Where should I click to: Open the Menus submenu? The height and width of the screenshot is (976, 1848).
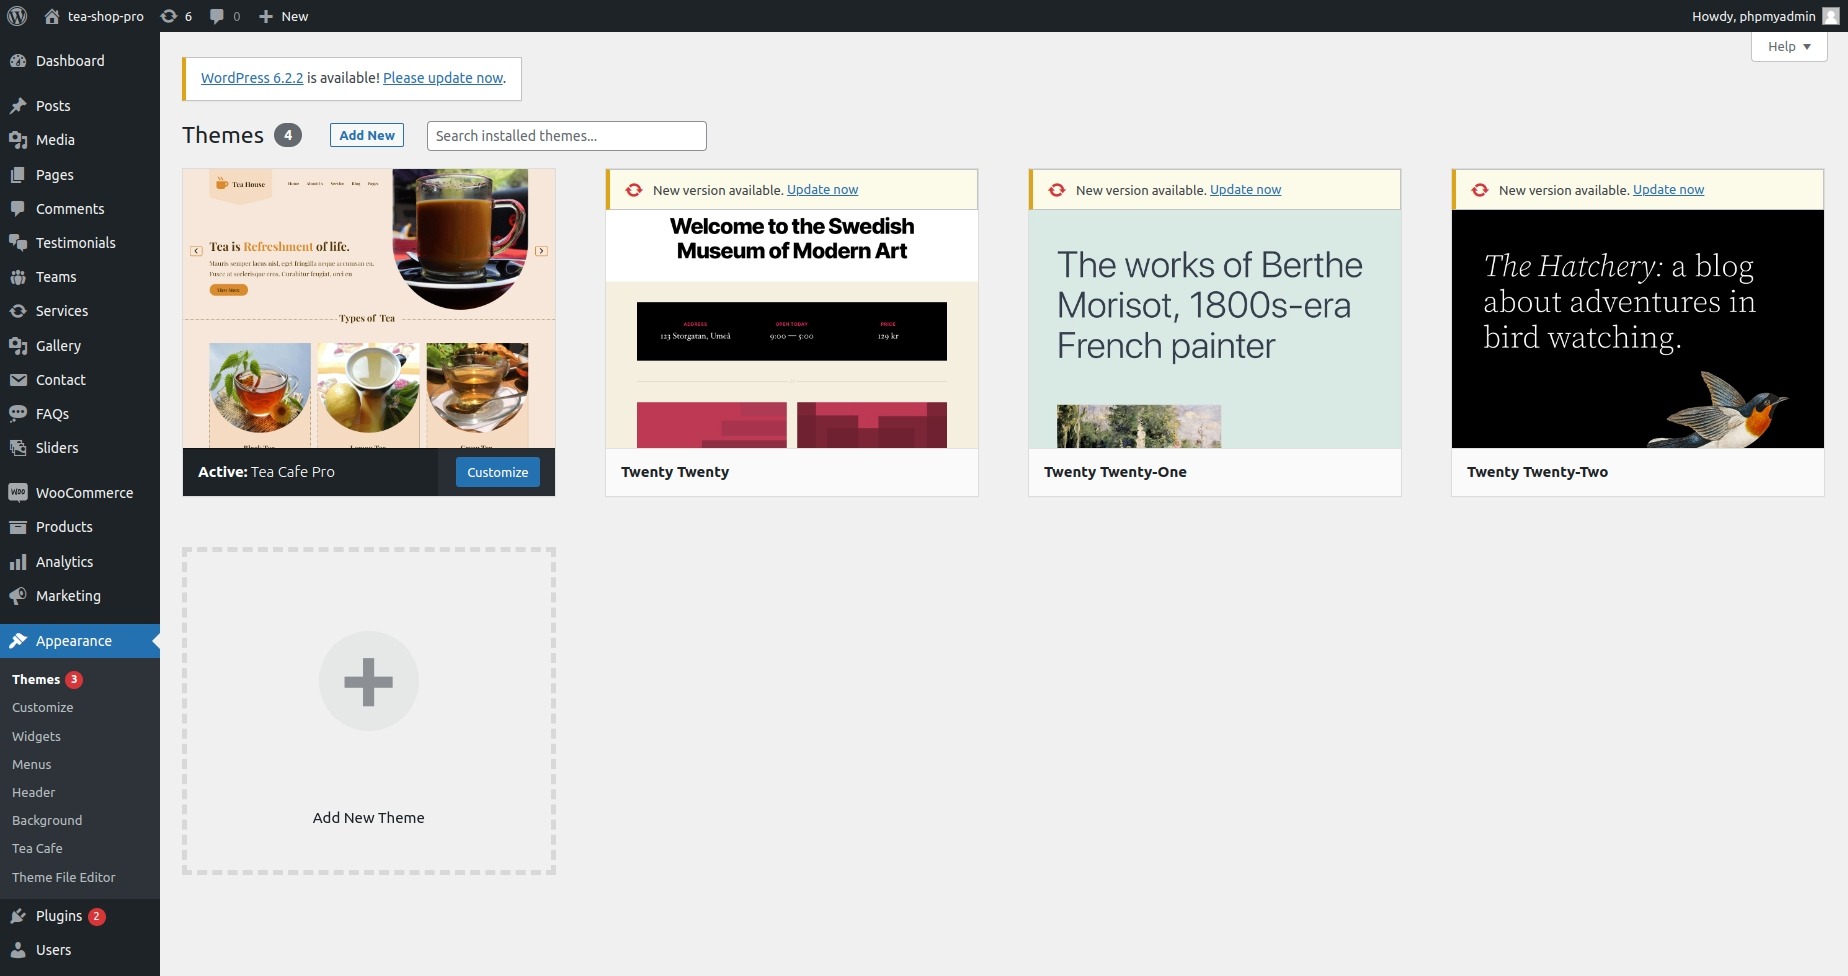pyautogui.click(x=32, y=764)
